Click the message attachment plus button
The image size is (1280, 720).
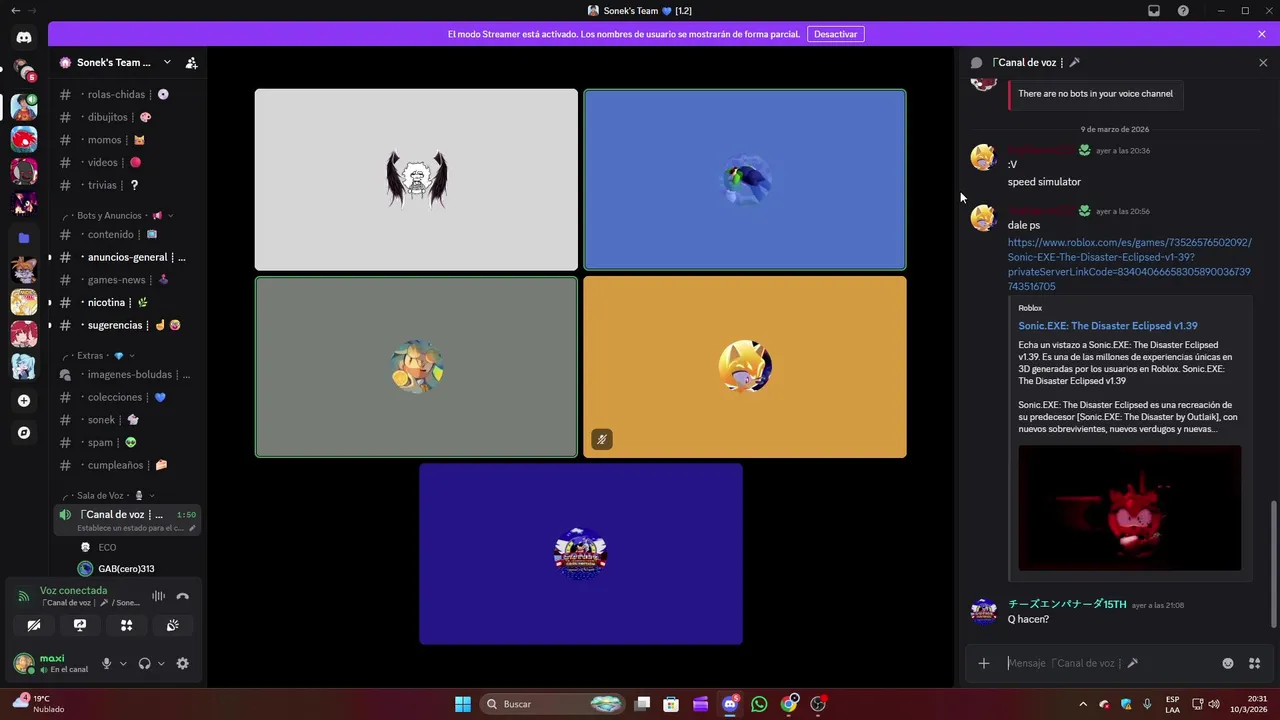984,663
